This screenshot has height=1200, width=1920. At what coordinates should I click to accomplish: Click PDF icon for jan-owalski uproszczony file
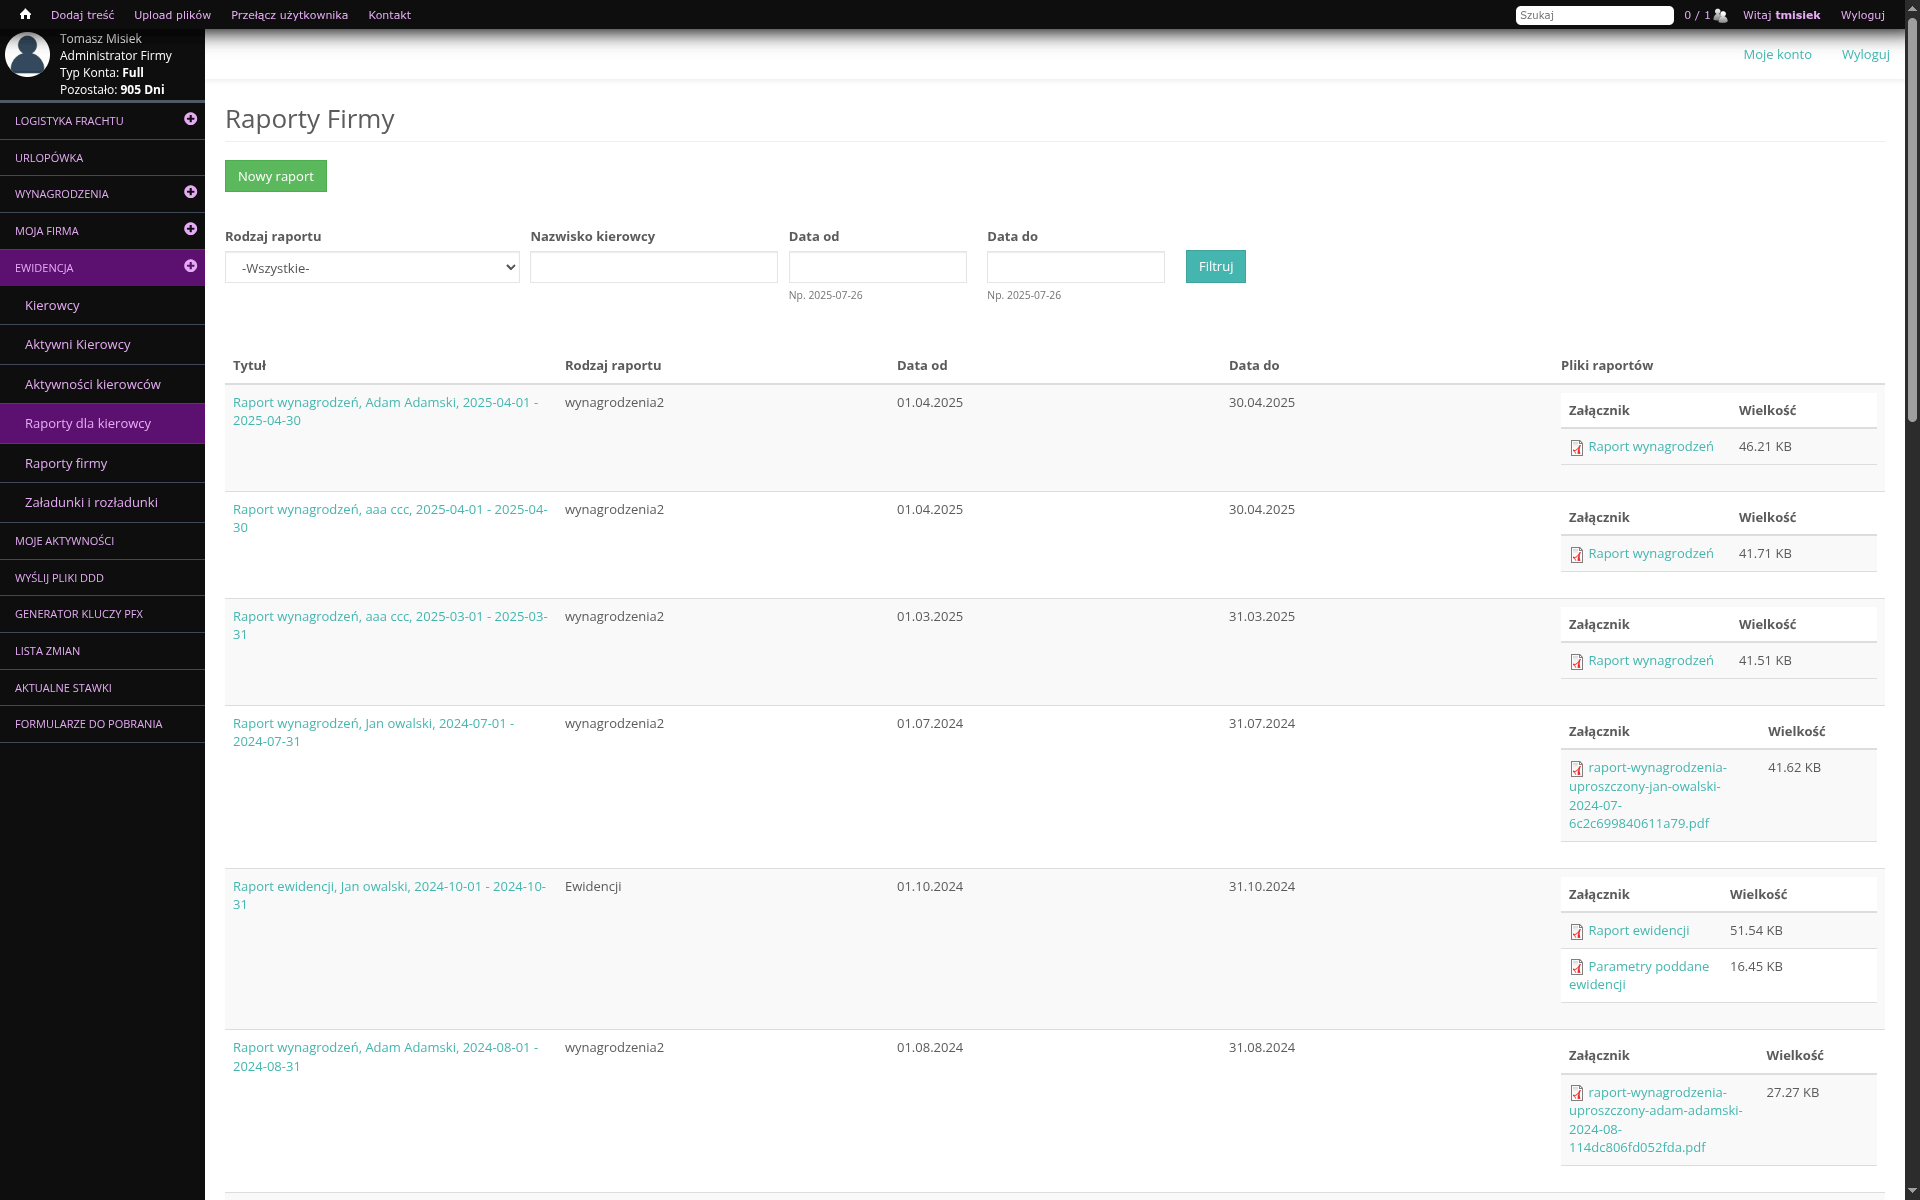tap(1577, 769)
